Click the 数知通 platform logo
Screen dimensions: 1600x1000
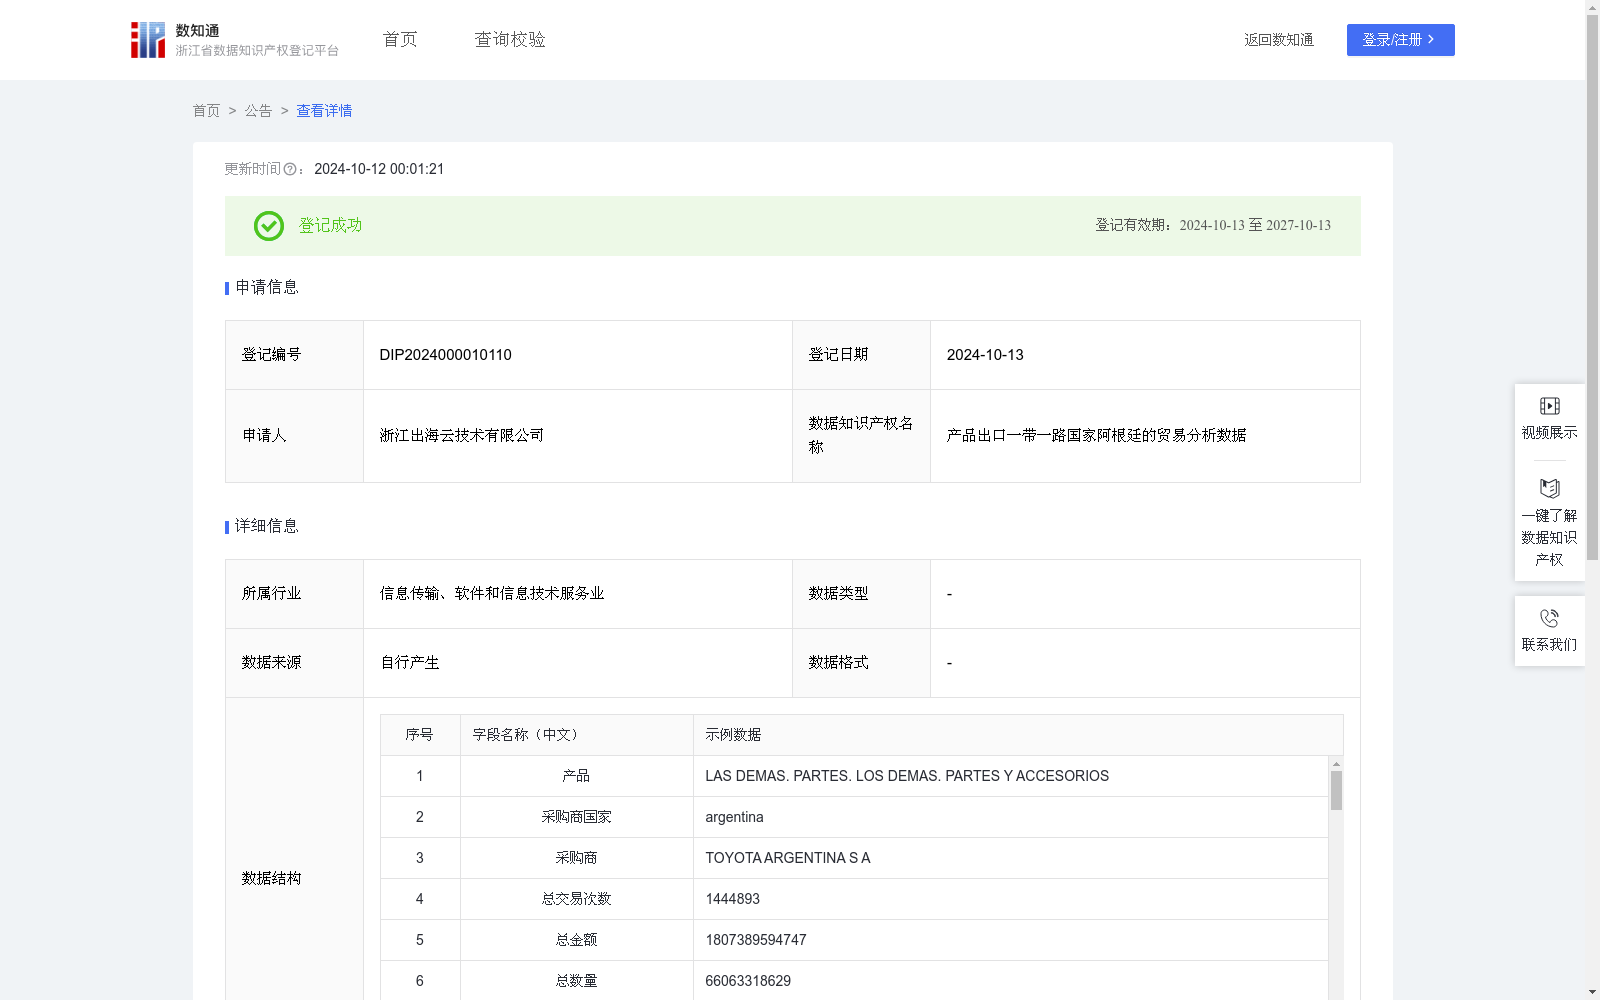(x=234, y=40)
